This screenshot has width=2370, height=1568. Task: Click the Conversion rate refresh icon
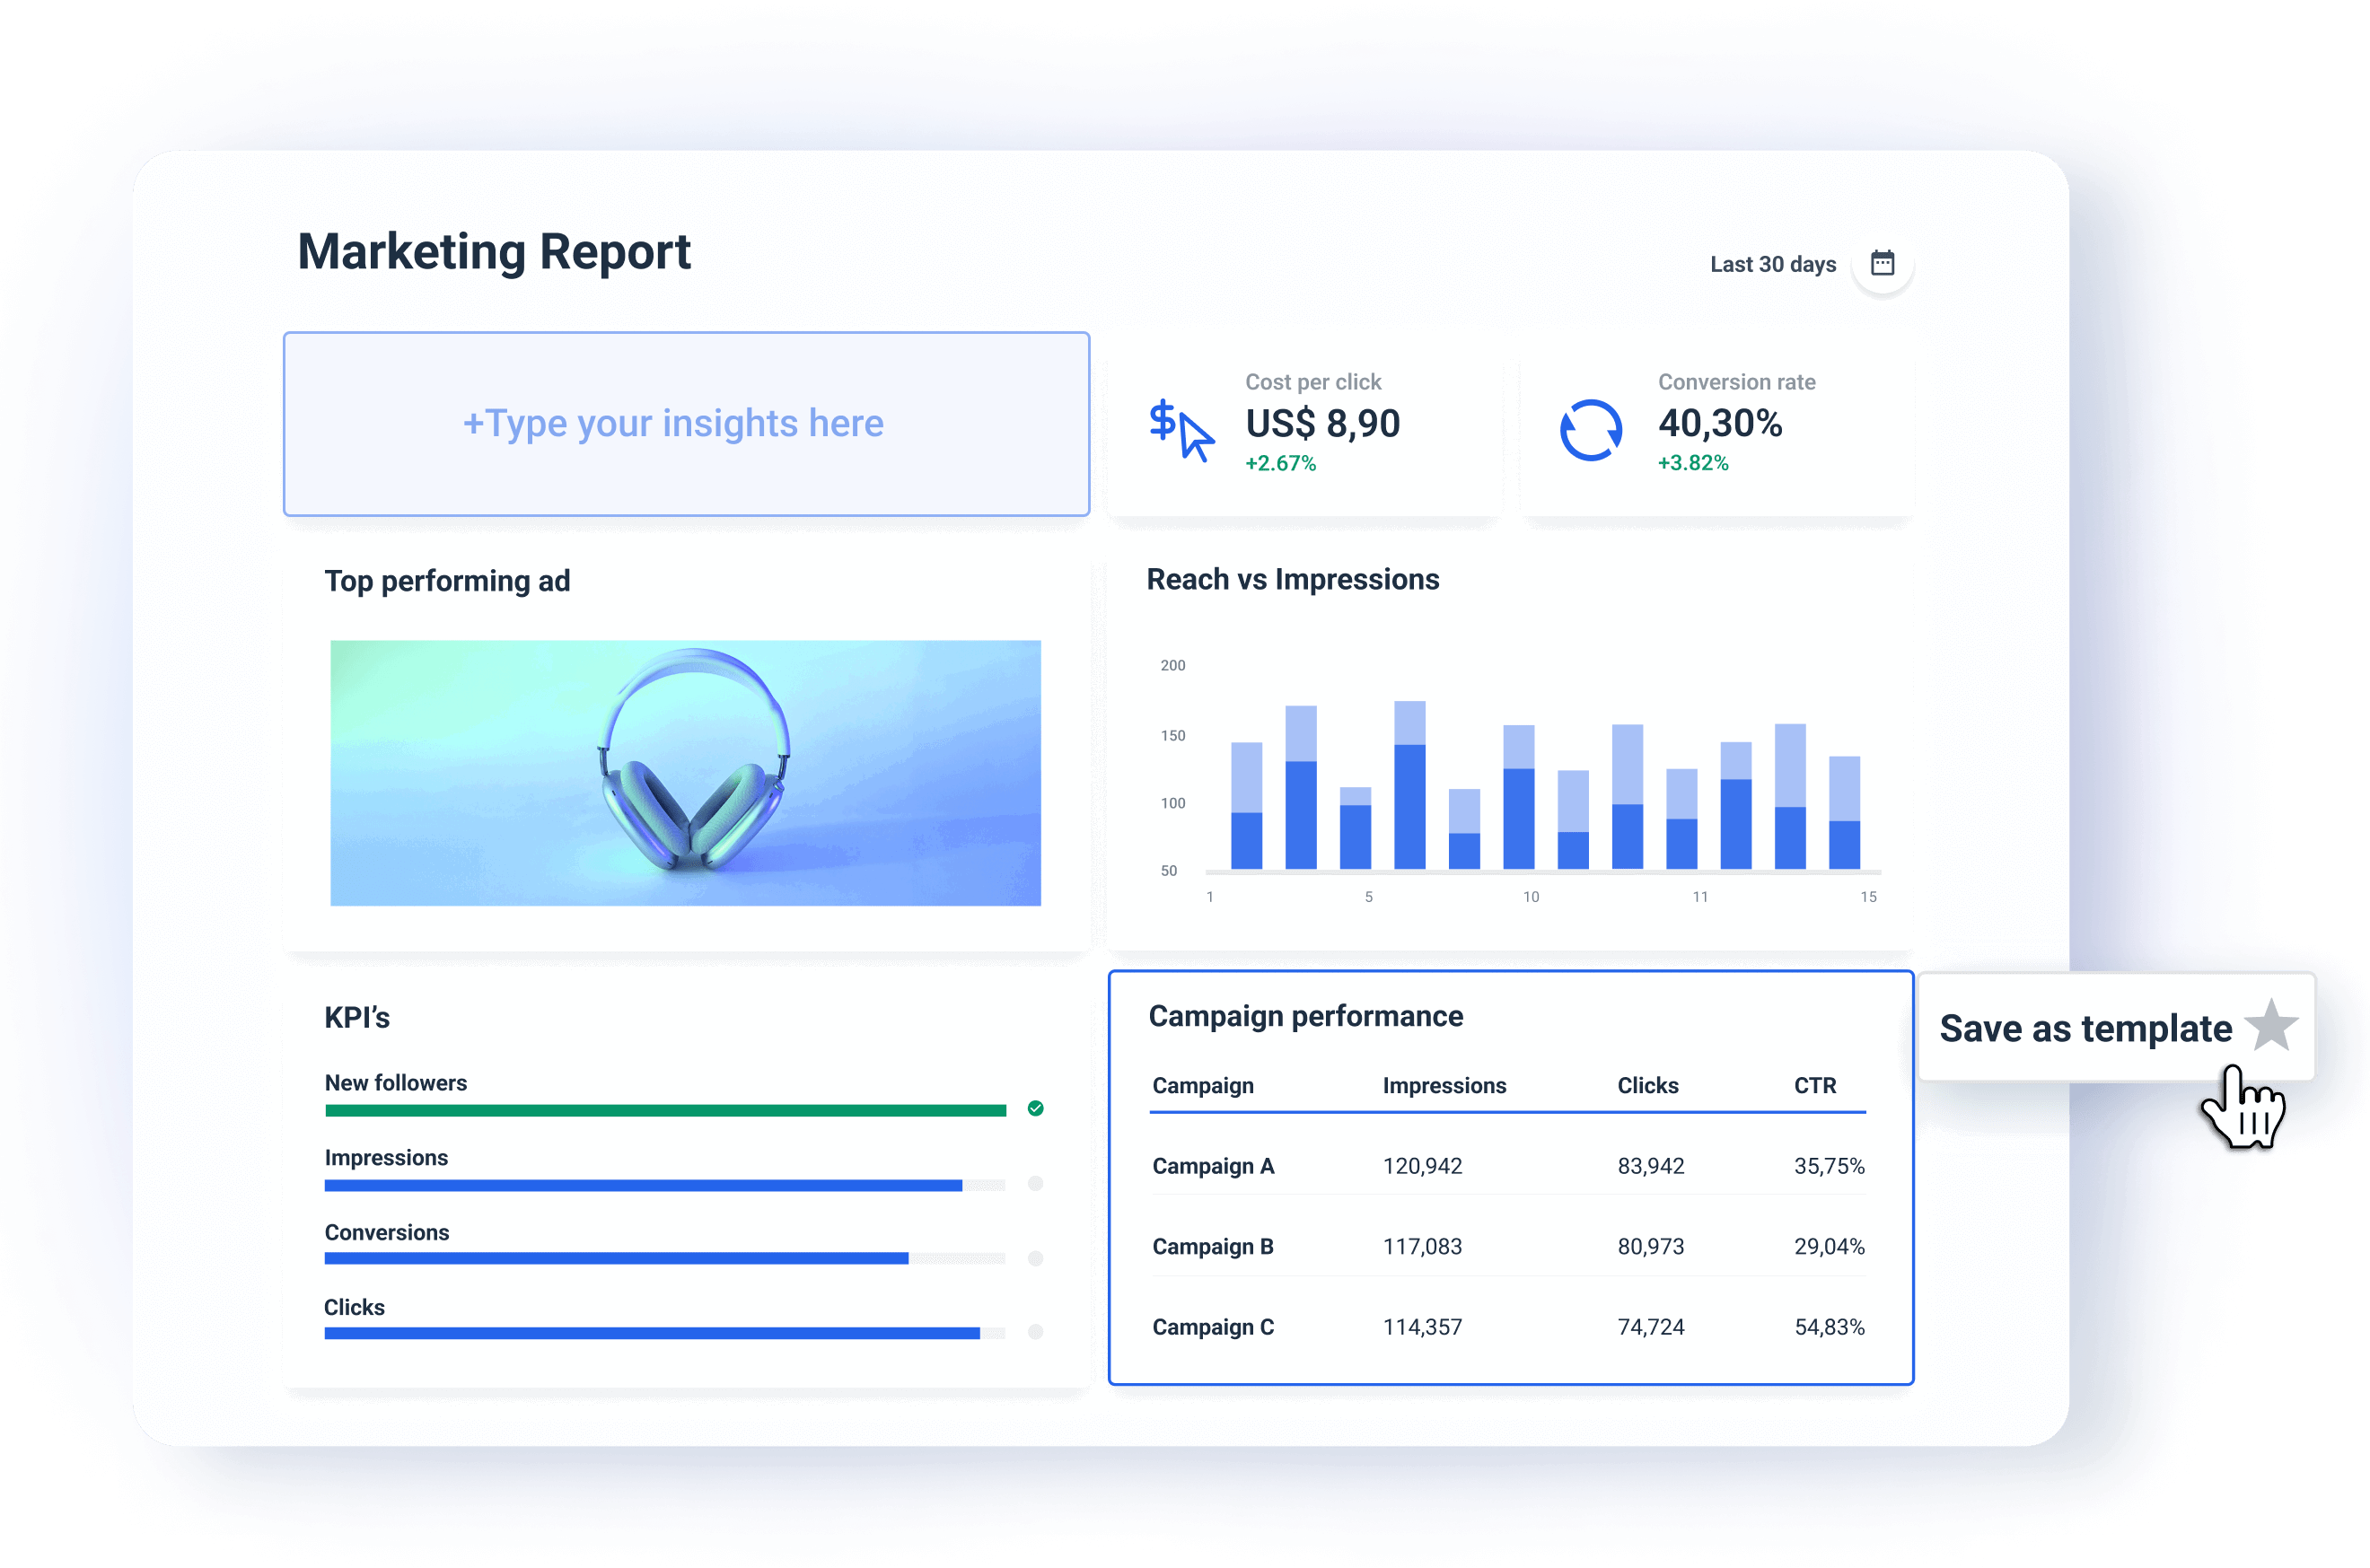point(1591,428)
